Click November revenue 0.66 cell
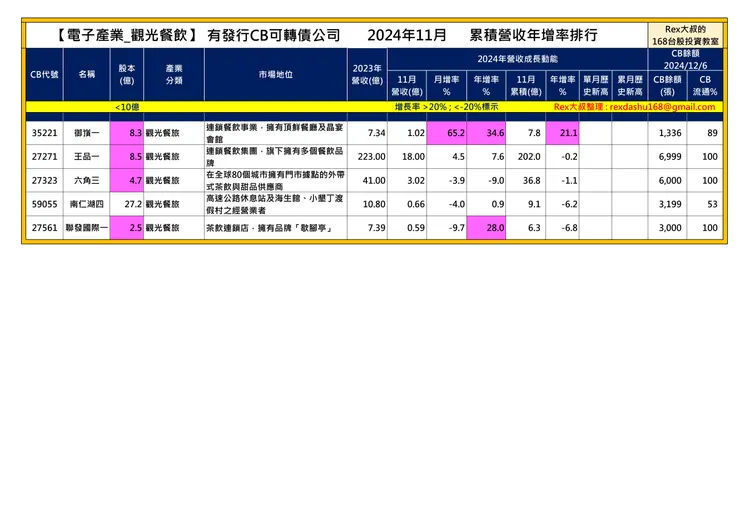 click(407, 204)
